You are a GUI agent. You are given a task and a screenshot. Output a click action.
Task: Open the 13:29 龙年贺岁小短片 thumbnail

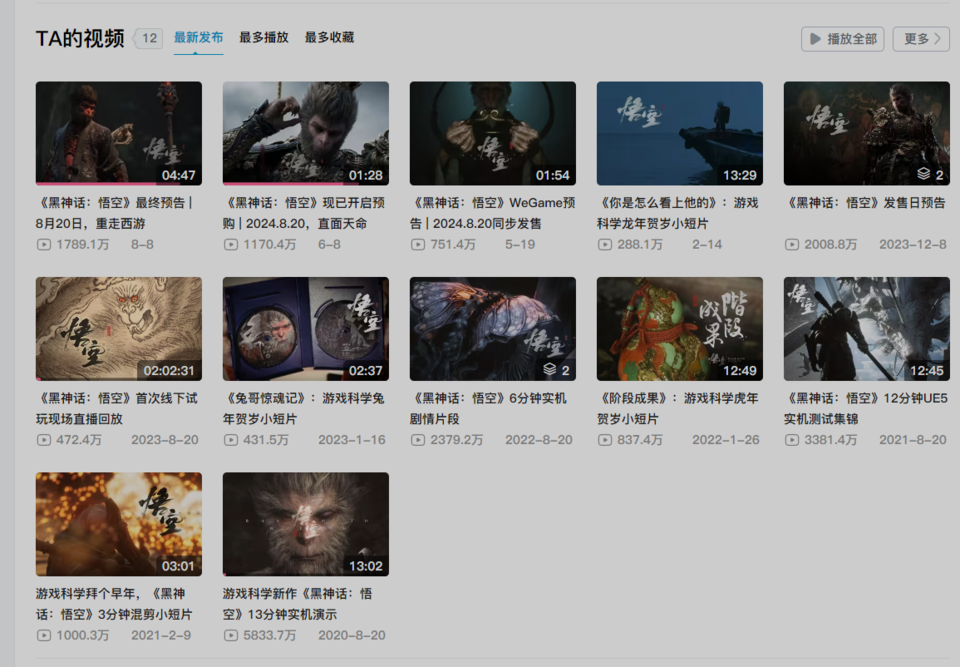[x=680, y=133]
